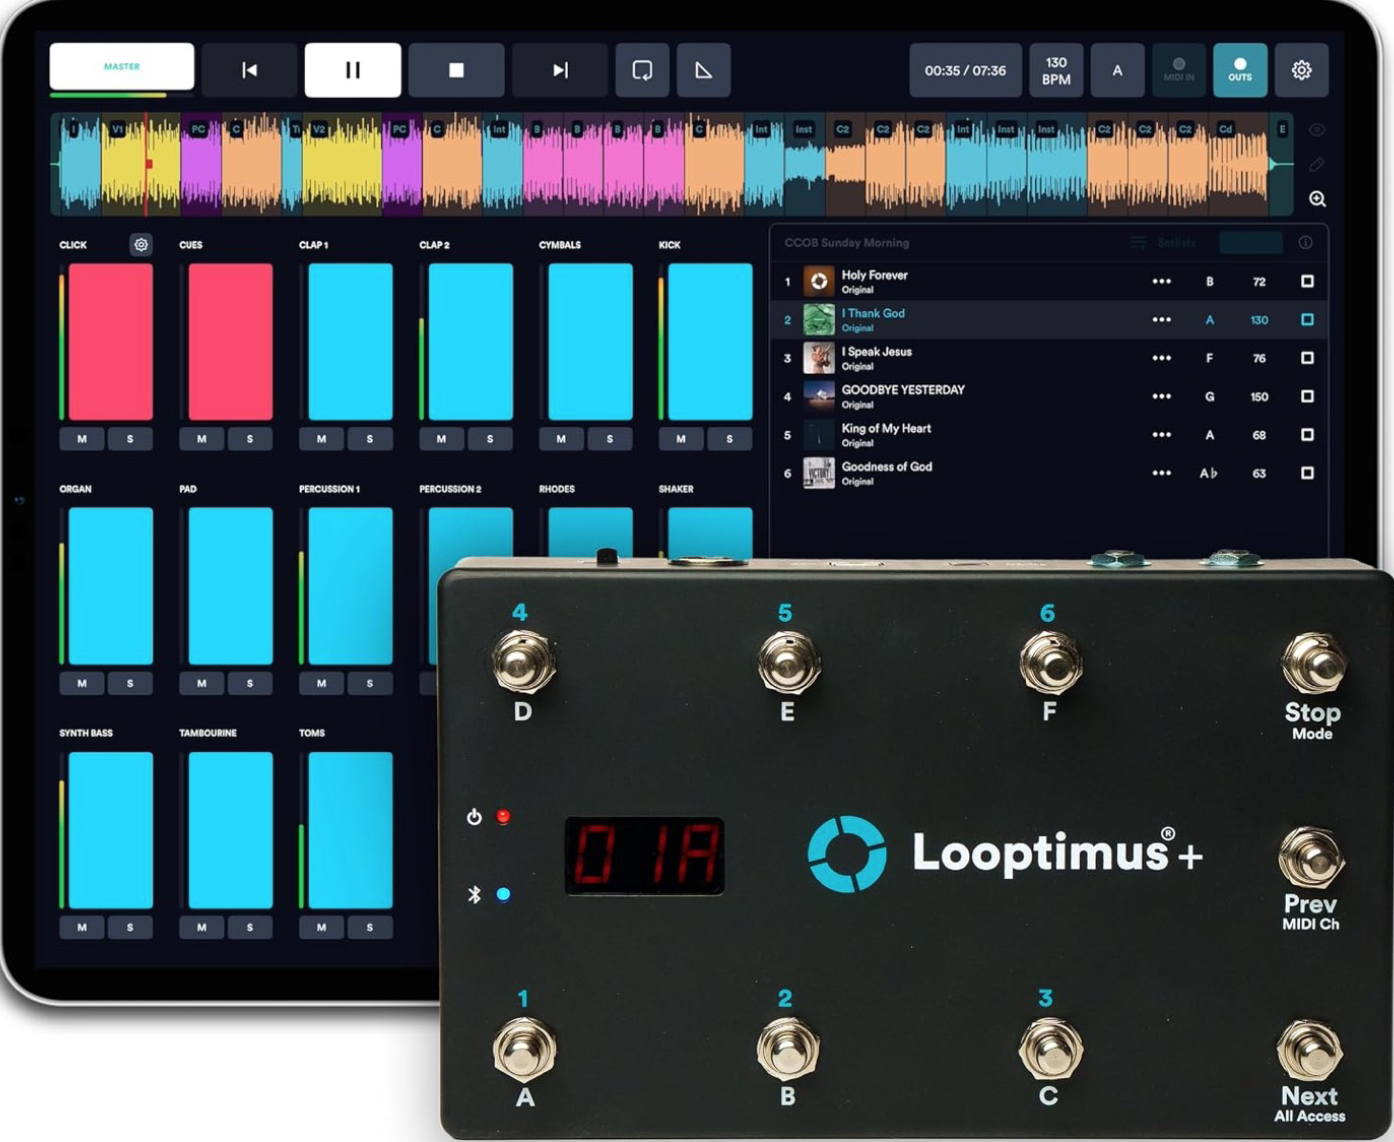The image size is (1394, 1142).
Task: Mute the TAMBOURINE track
Action: coord(202,927)
